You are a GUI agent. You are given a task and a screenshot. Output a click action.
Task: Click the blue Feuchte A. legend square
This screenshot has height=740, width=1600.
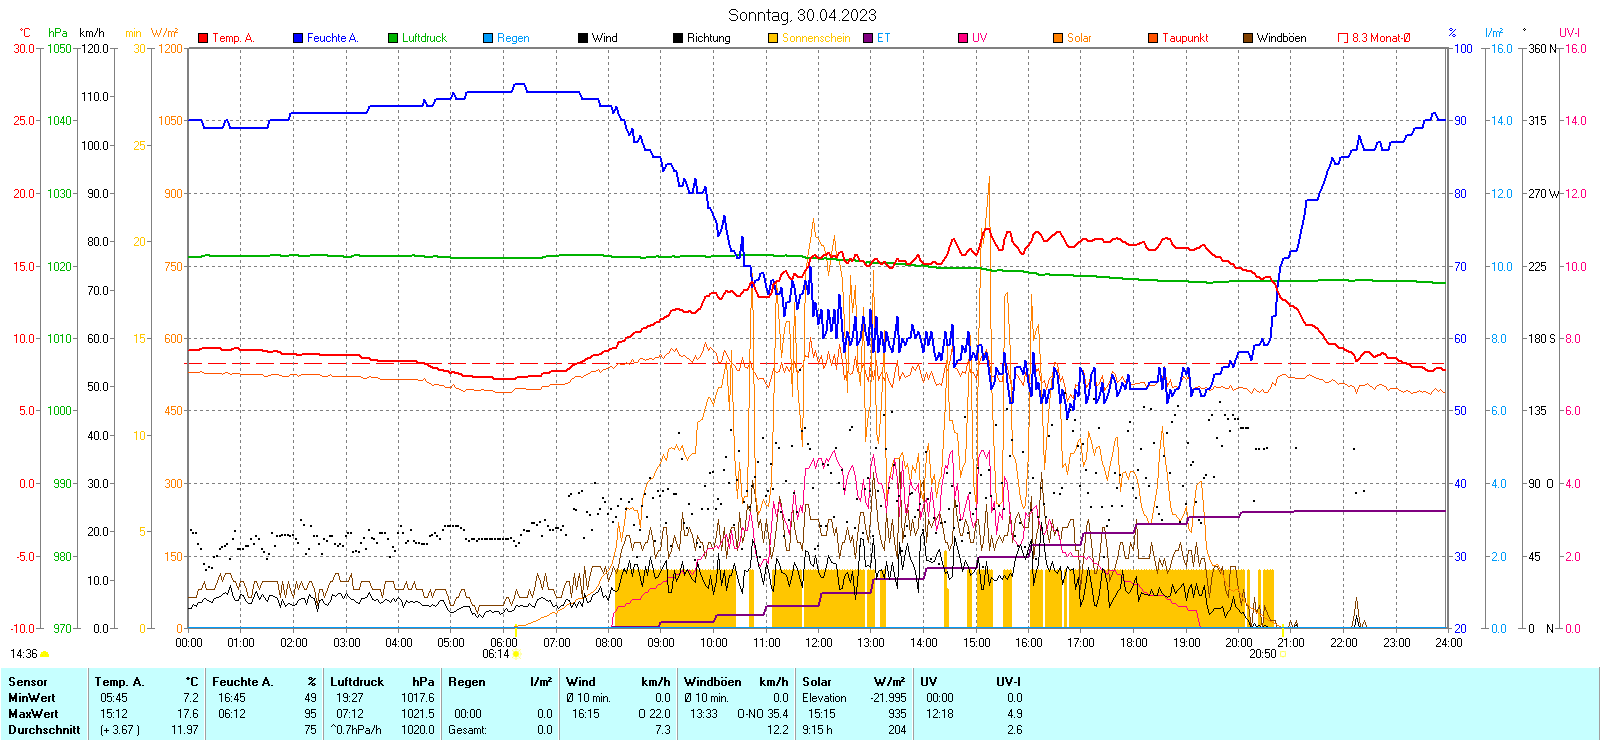coord(298,38)
